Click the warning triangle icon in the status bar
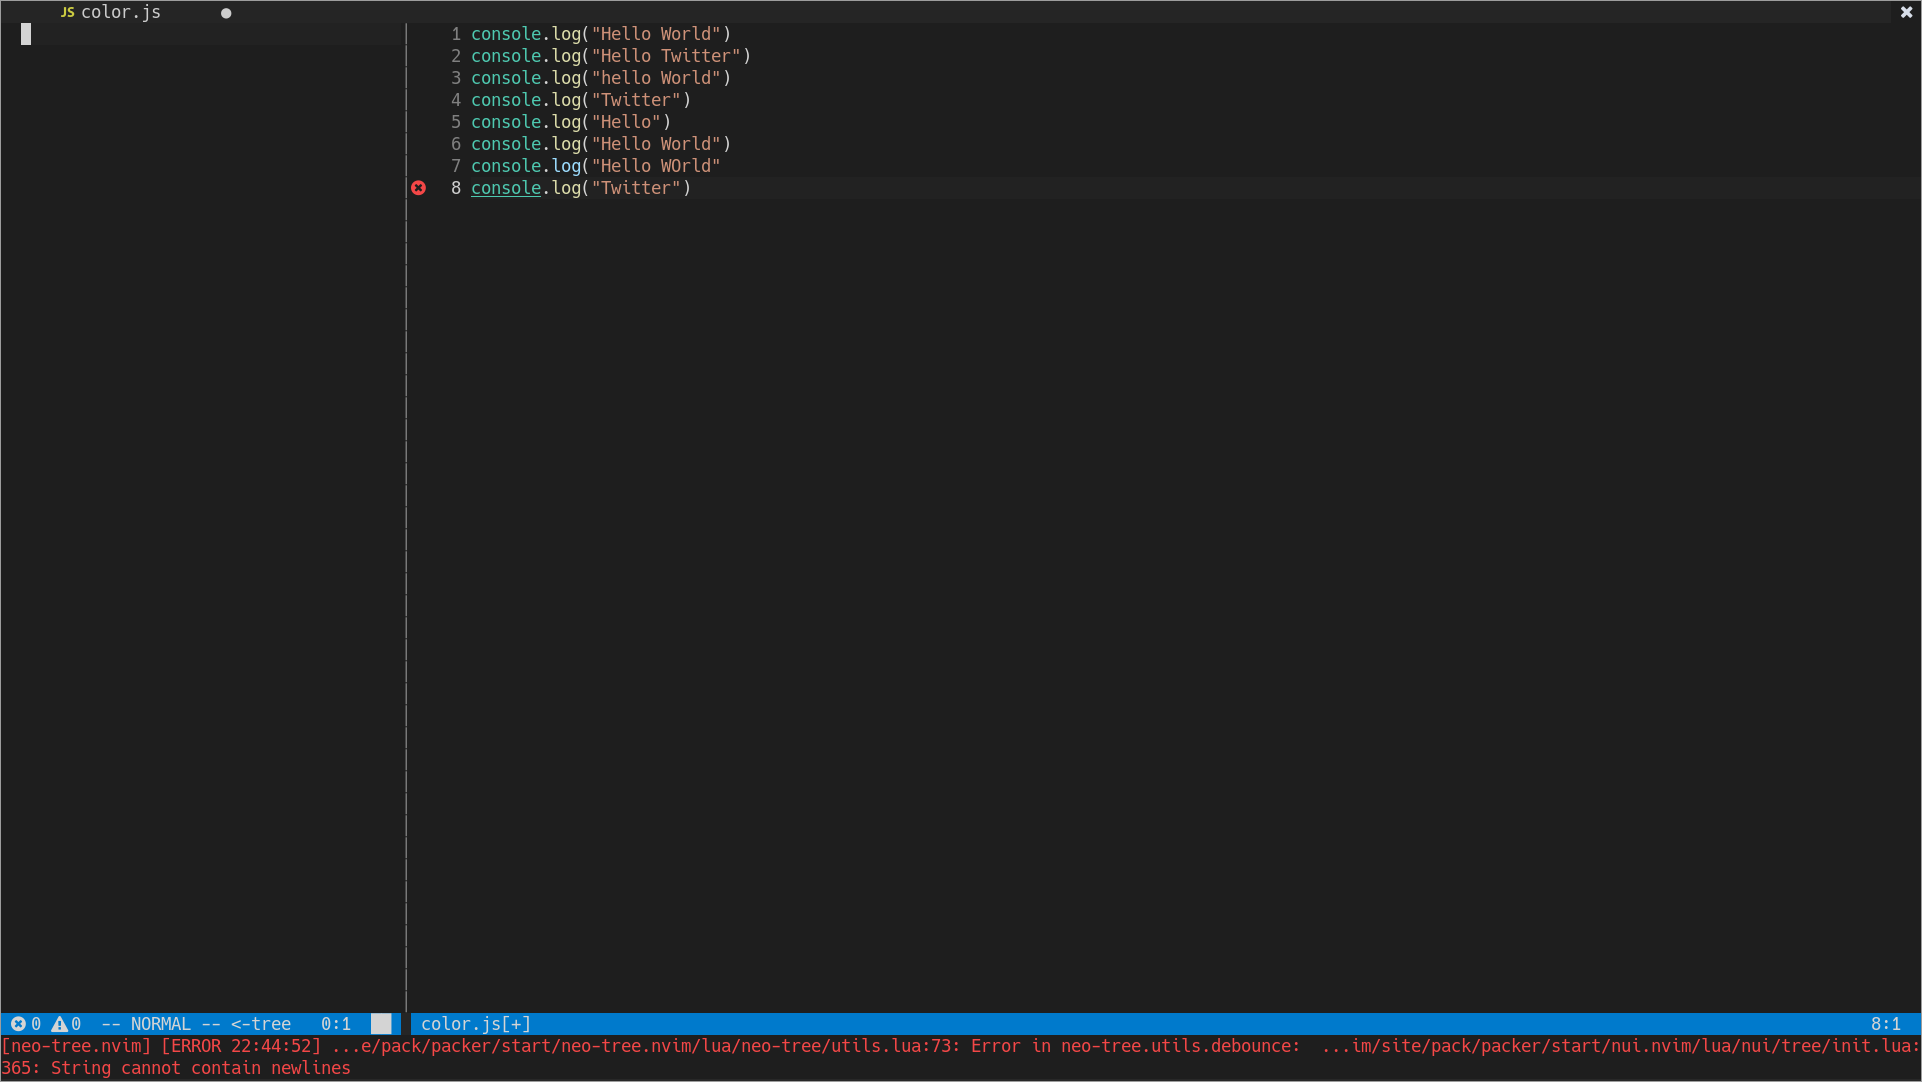Viewport: 1922px width, 1082px height. (59, 1023)
